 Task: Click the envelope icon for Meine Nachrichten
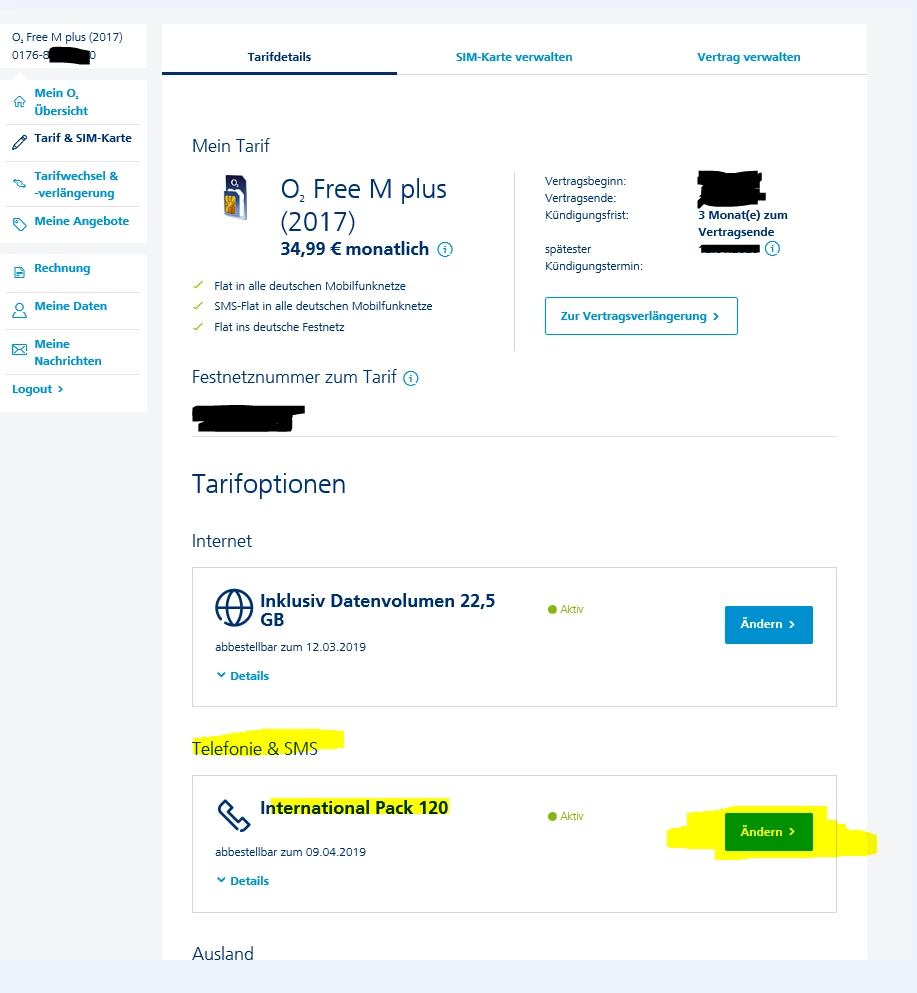[20, 350]
